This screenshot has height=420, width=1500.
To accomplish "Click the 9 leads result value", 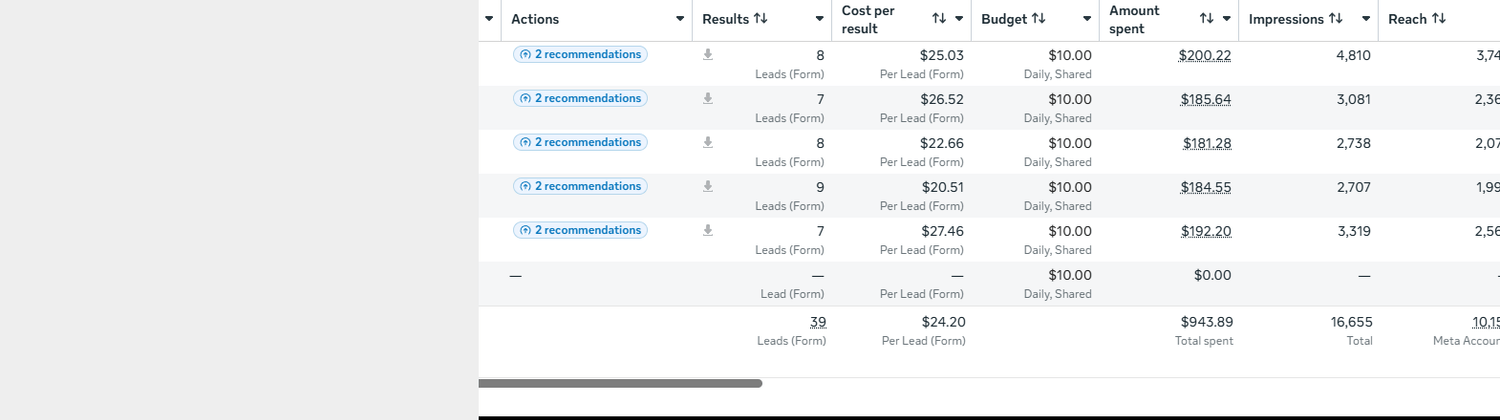I will (820, 188).
